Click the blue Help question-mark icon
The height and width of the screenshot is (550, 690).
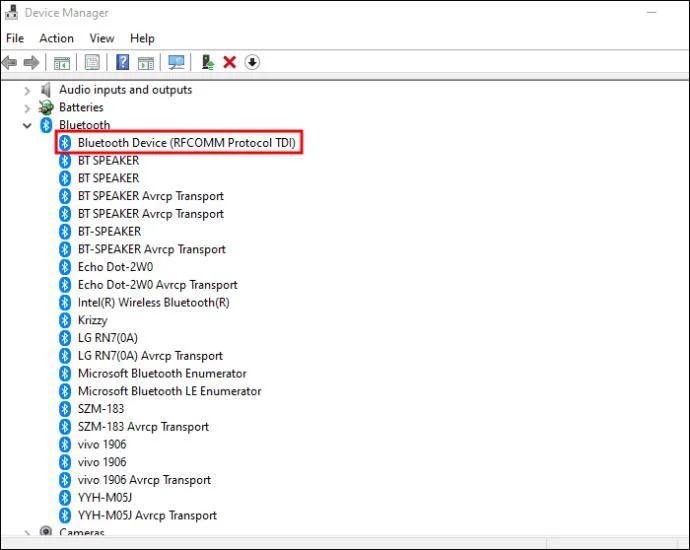click(x=123, y=62)
